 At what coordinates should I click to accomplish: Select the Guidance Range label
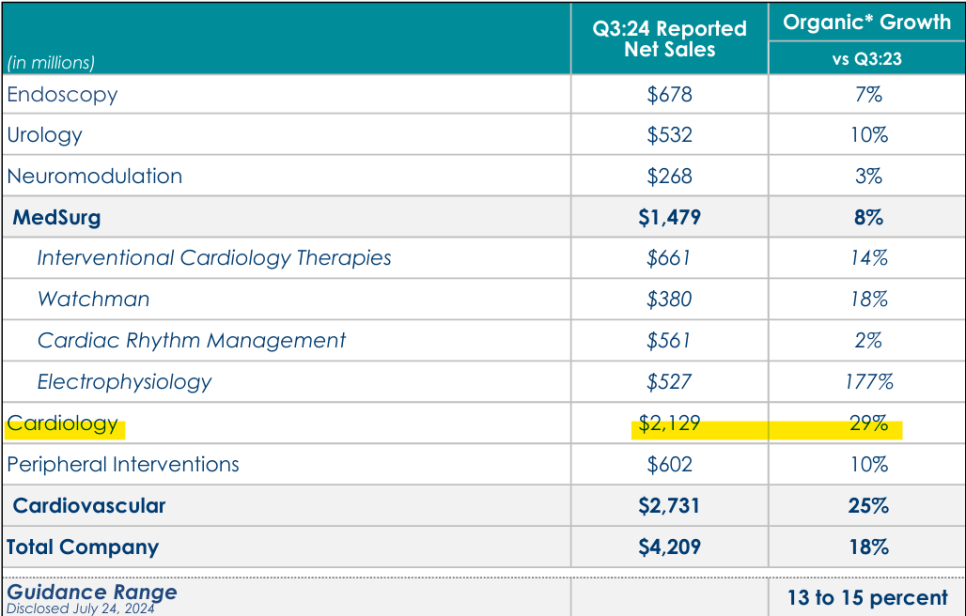click(x=92, y=592)
